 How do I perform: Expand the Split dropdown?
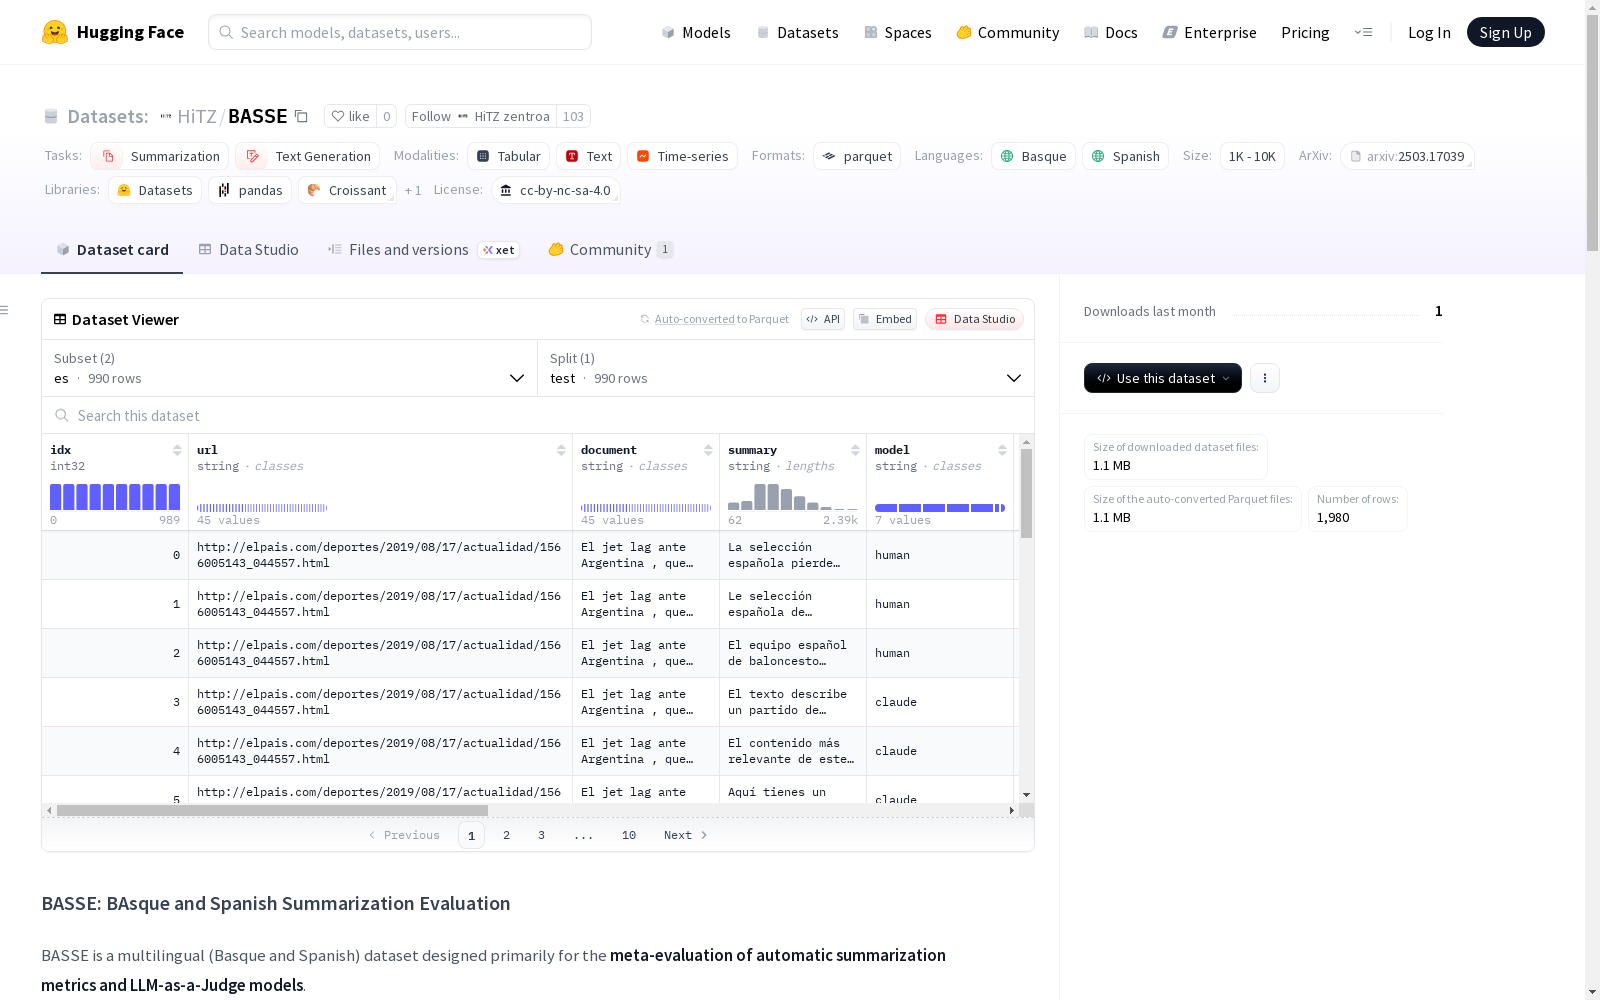pyautogui.click(x=786, y=368)
